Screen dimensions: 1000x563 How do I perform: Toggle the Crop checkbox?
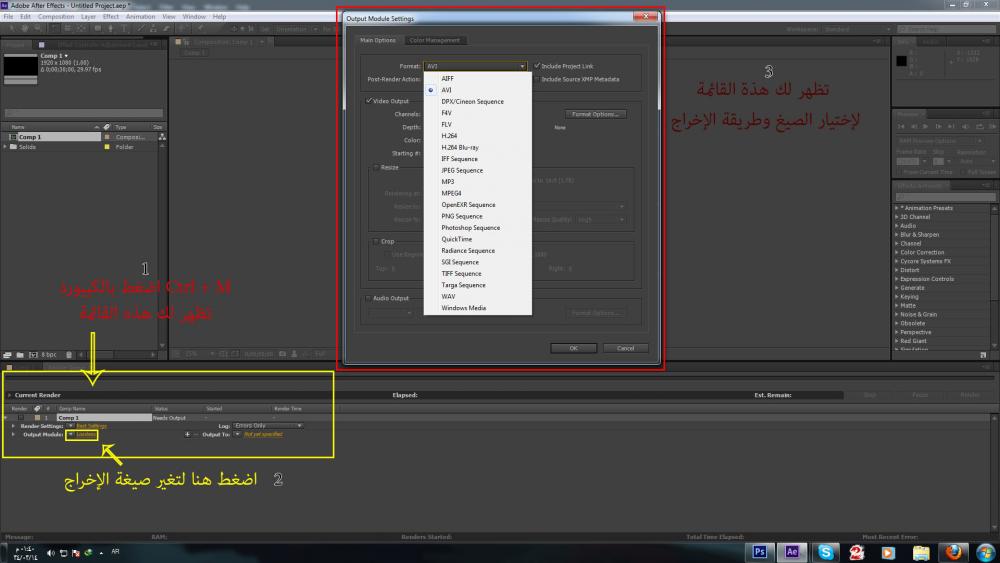tap(376, 241)
